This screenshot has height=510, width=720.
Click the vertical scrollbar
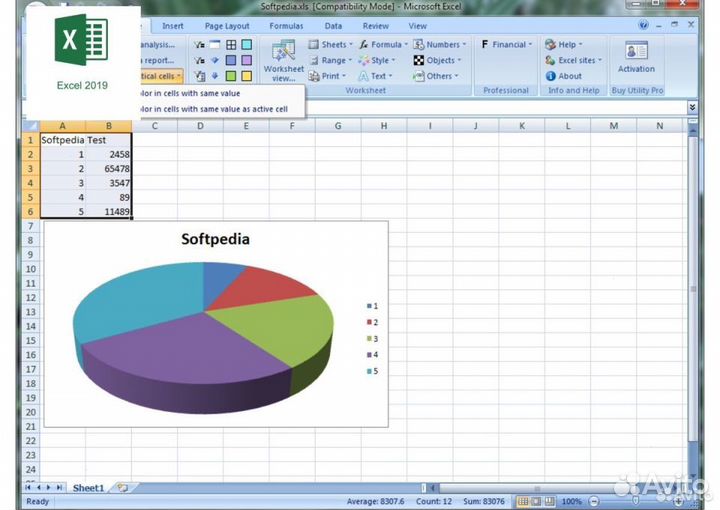[692, 289]
